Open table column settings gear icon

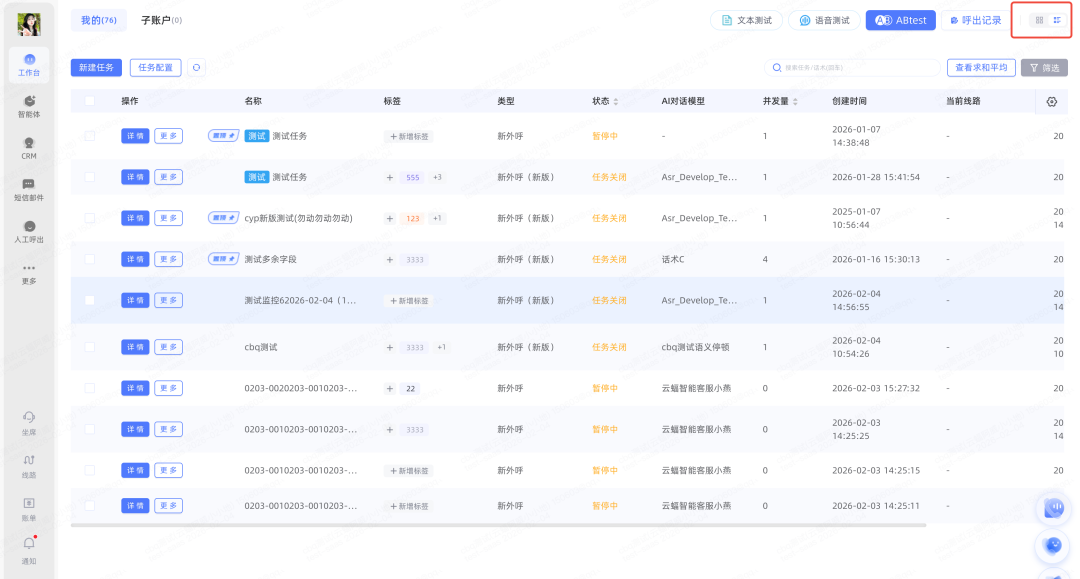(1051, 101)
